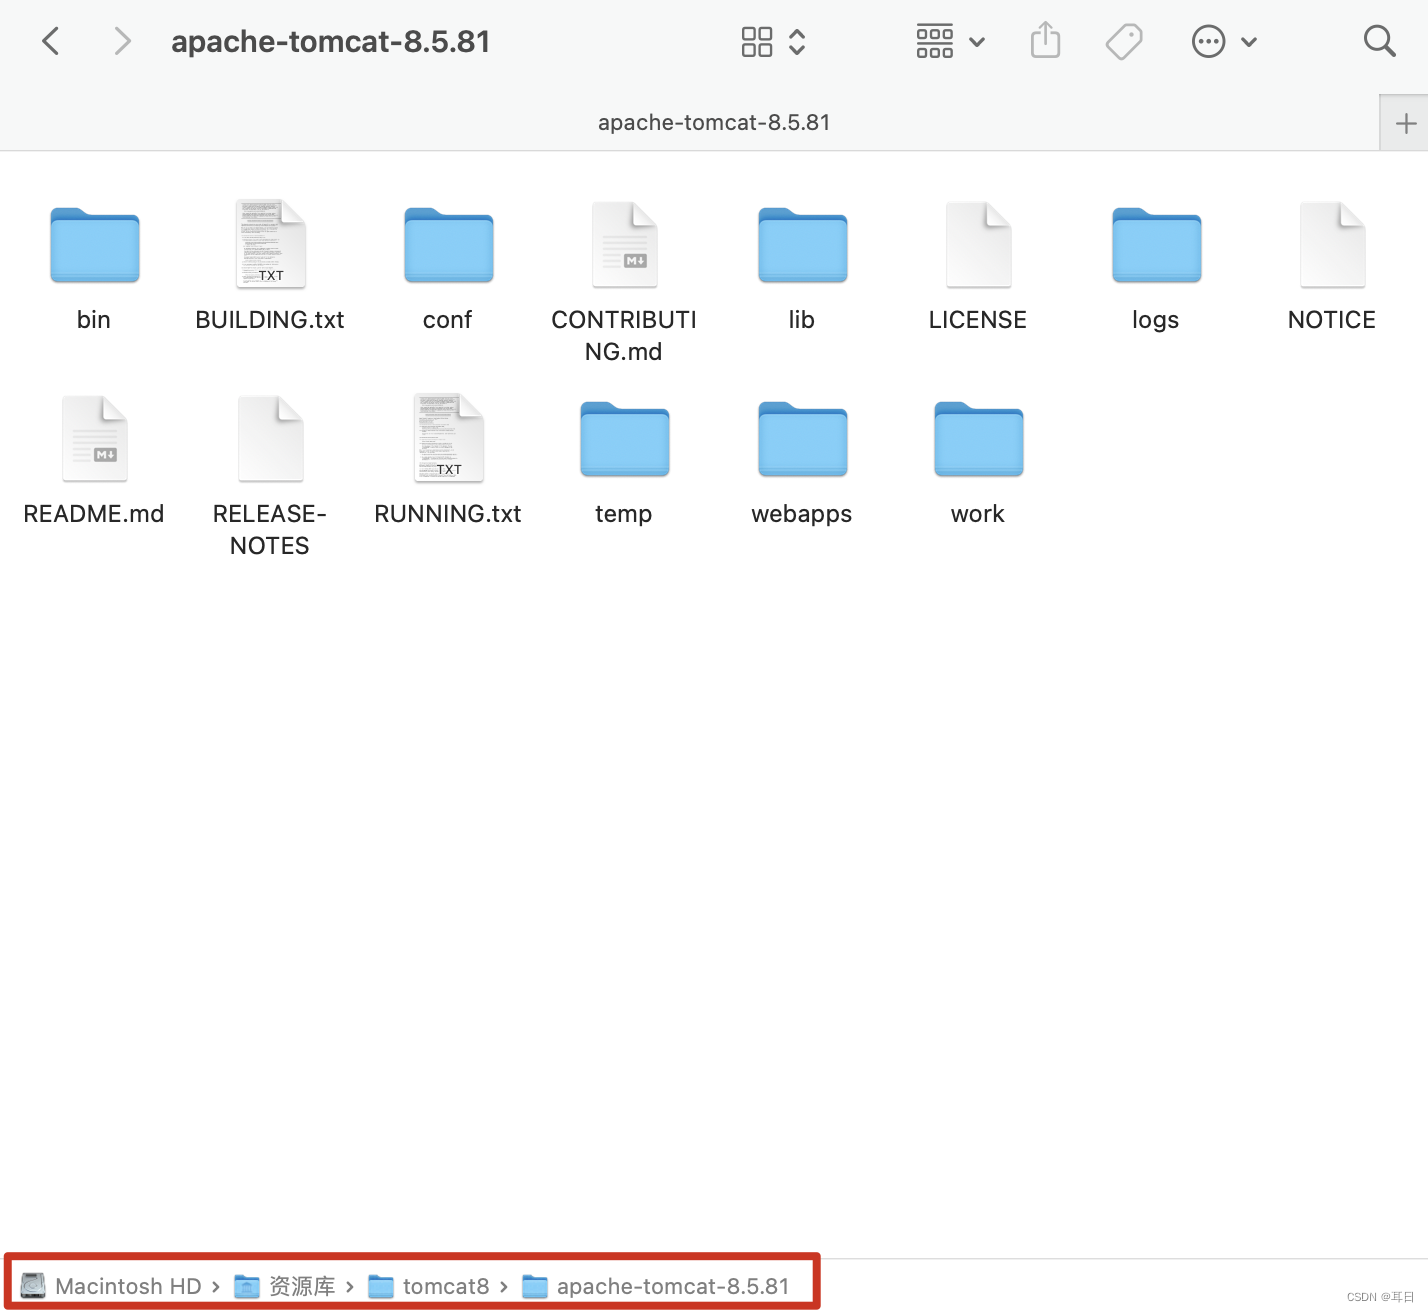The width and height of the screenshot is (1428, 1312).
Task: Click the 'work' name label
Action: click(x=978, y=514)
